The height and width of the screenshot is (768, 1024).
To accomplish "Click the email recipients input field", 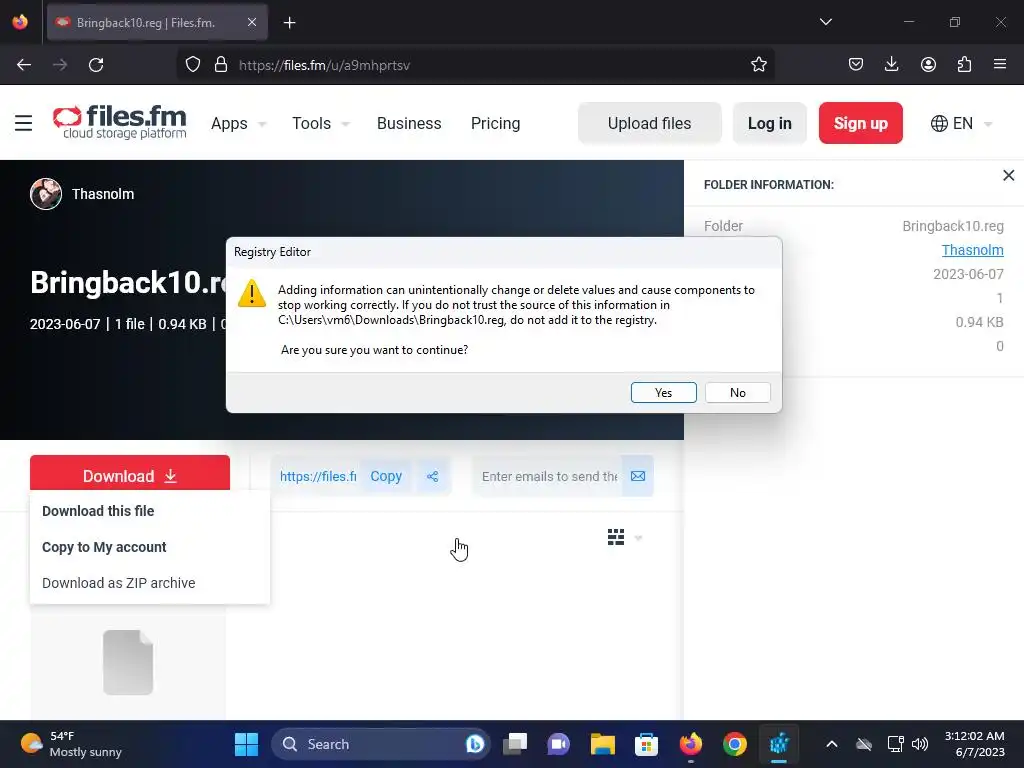I will coord(549,476).
